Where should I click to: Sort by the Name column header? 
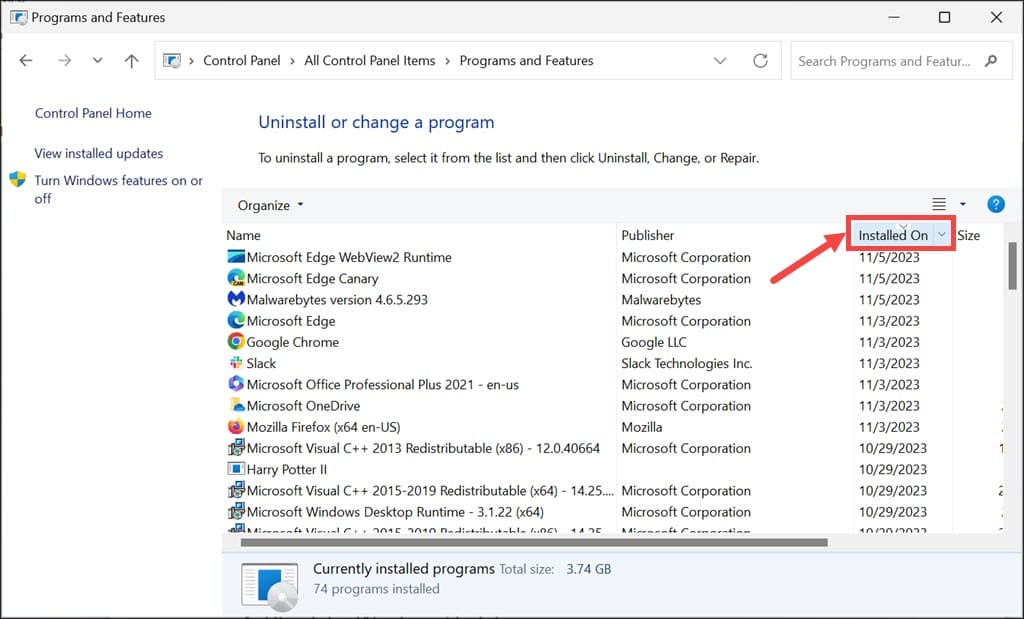click(x=244, y=235)
